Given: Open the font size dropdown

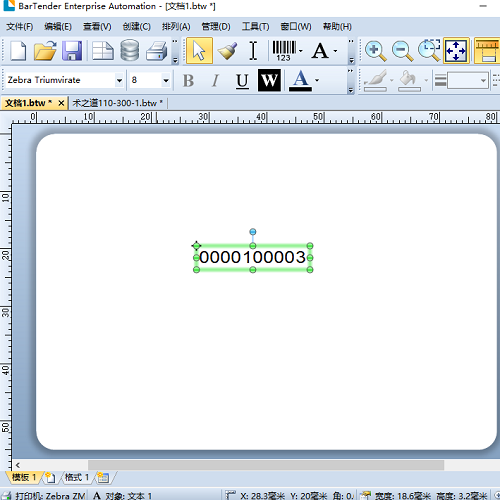Looking at the screenshot, I should [166, 80].
